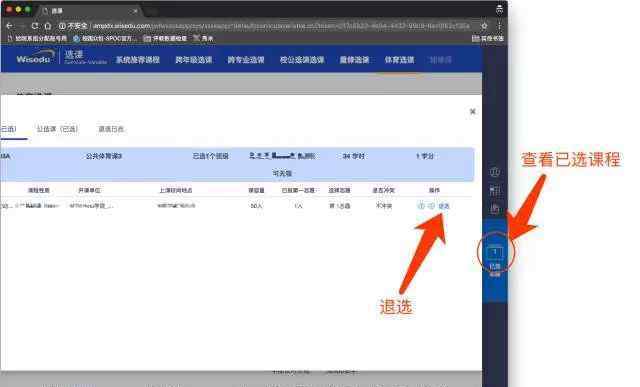Click the first circular info icon before 退选
The image size is (640, 387).
point(421,206)
